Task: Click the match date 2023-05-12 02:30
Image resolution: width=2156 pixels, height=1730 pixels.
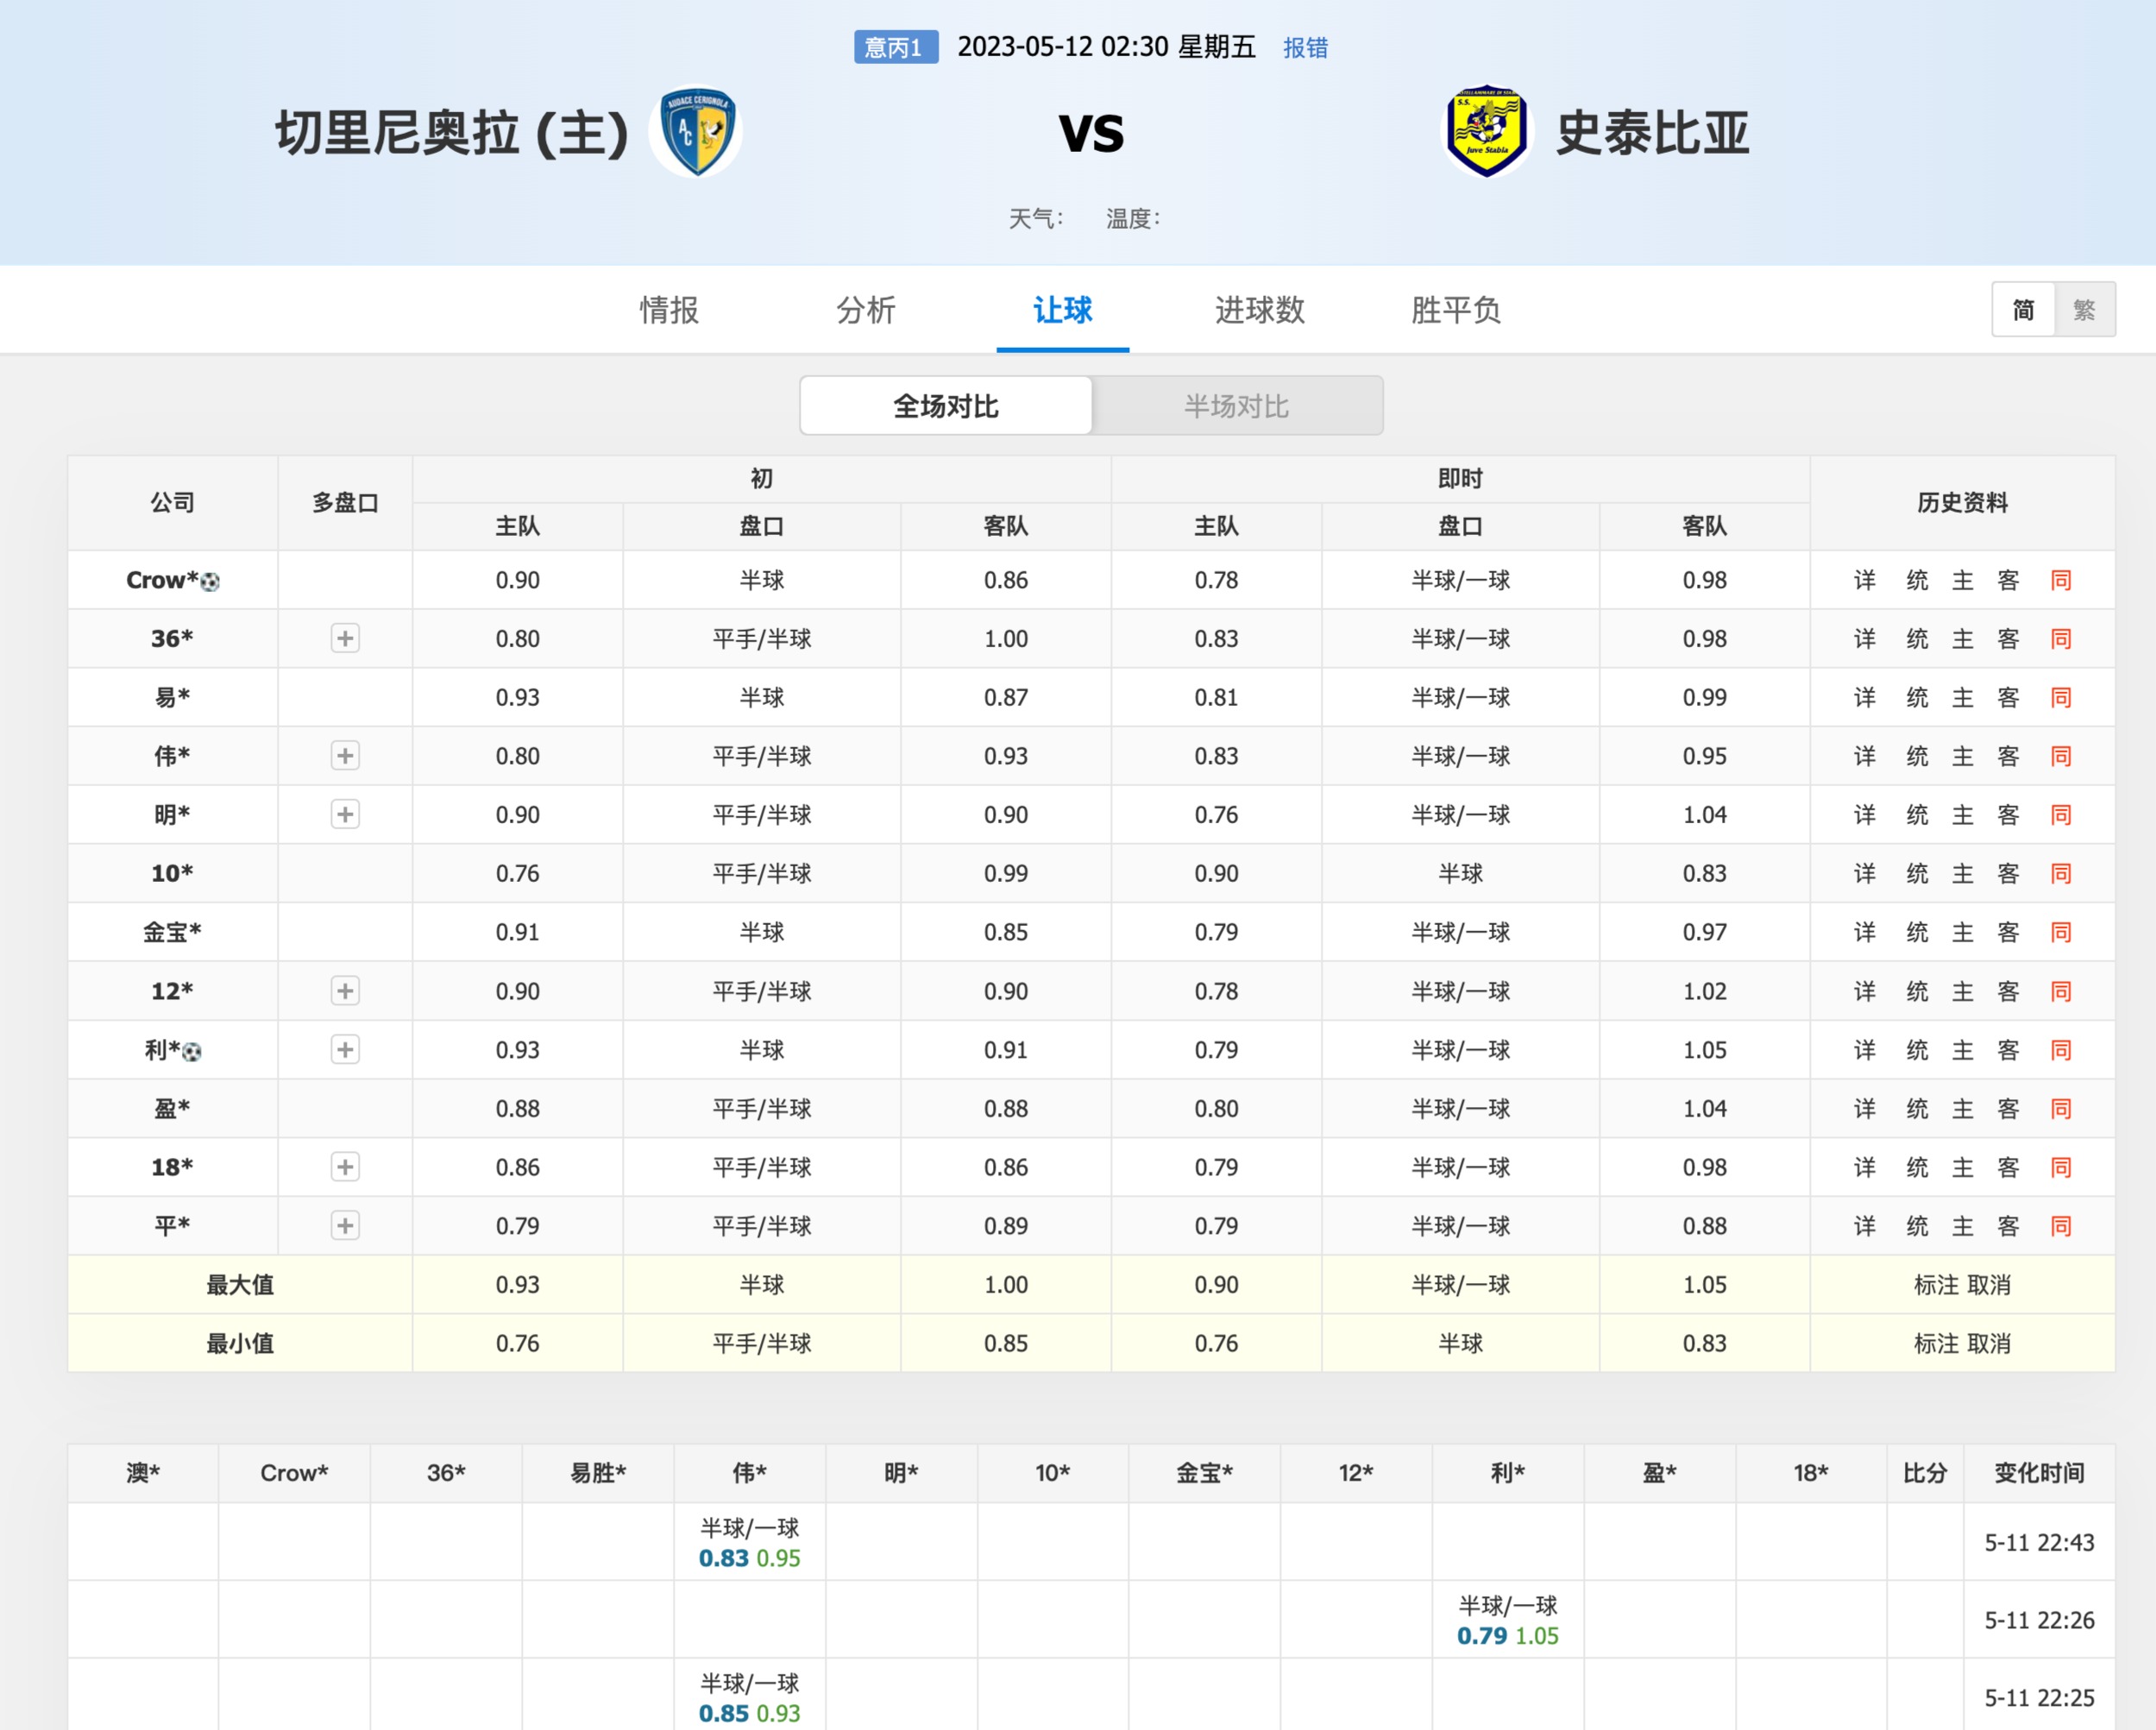Action: (1063, 47)
